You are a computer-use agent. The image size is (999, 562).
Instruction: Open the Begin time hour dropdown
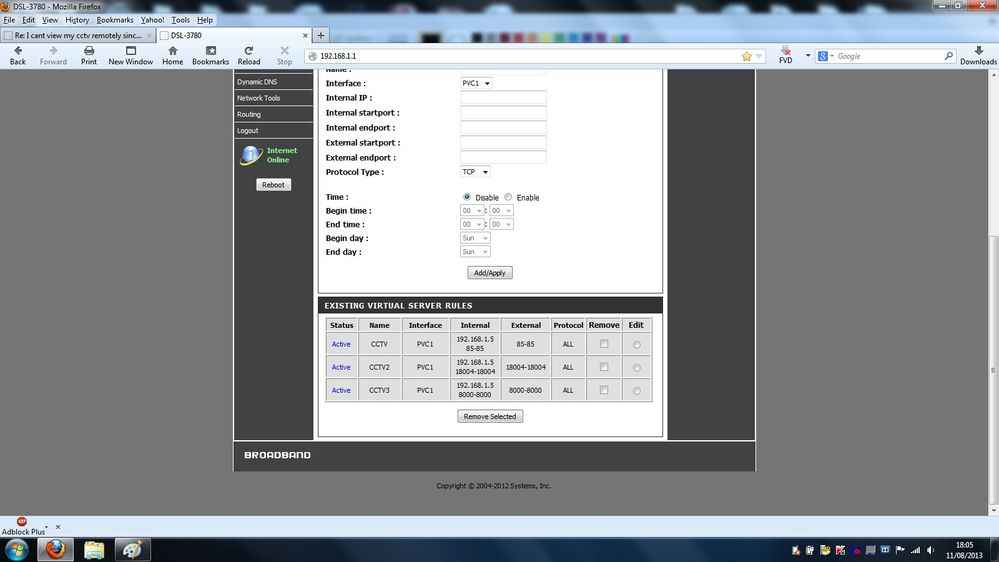pos(472,211)
